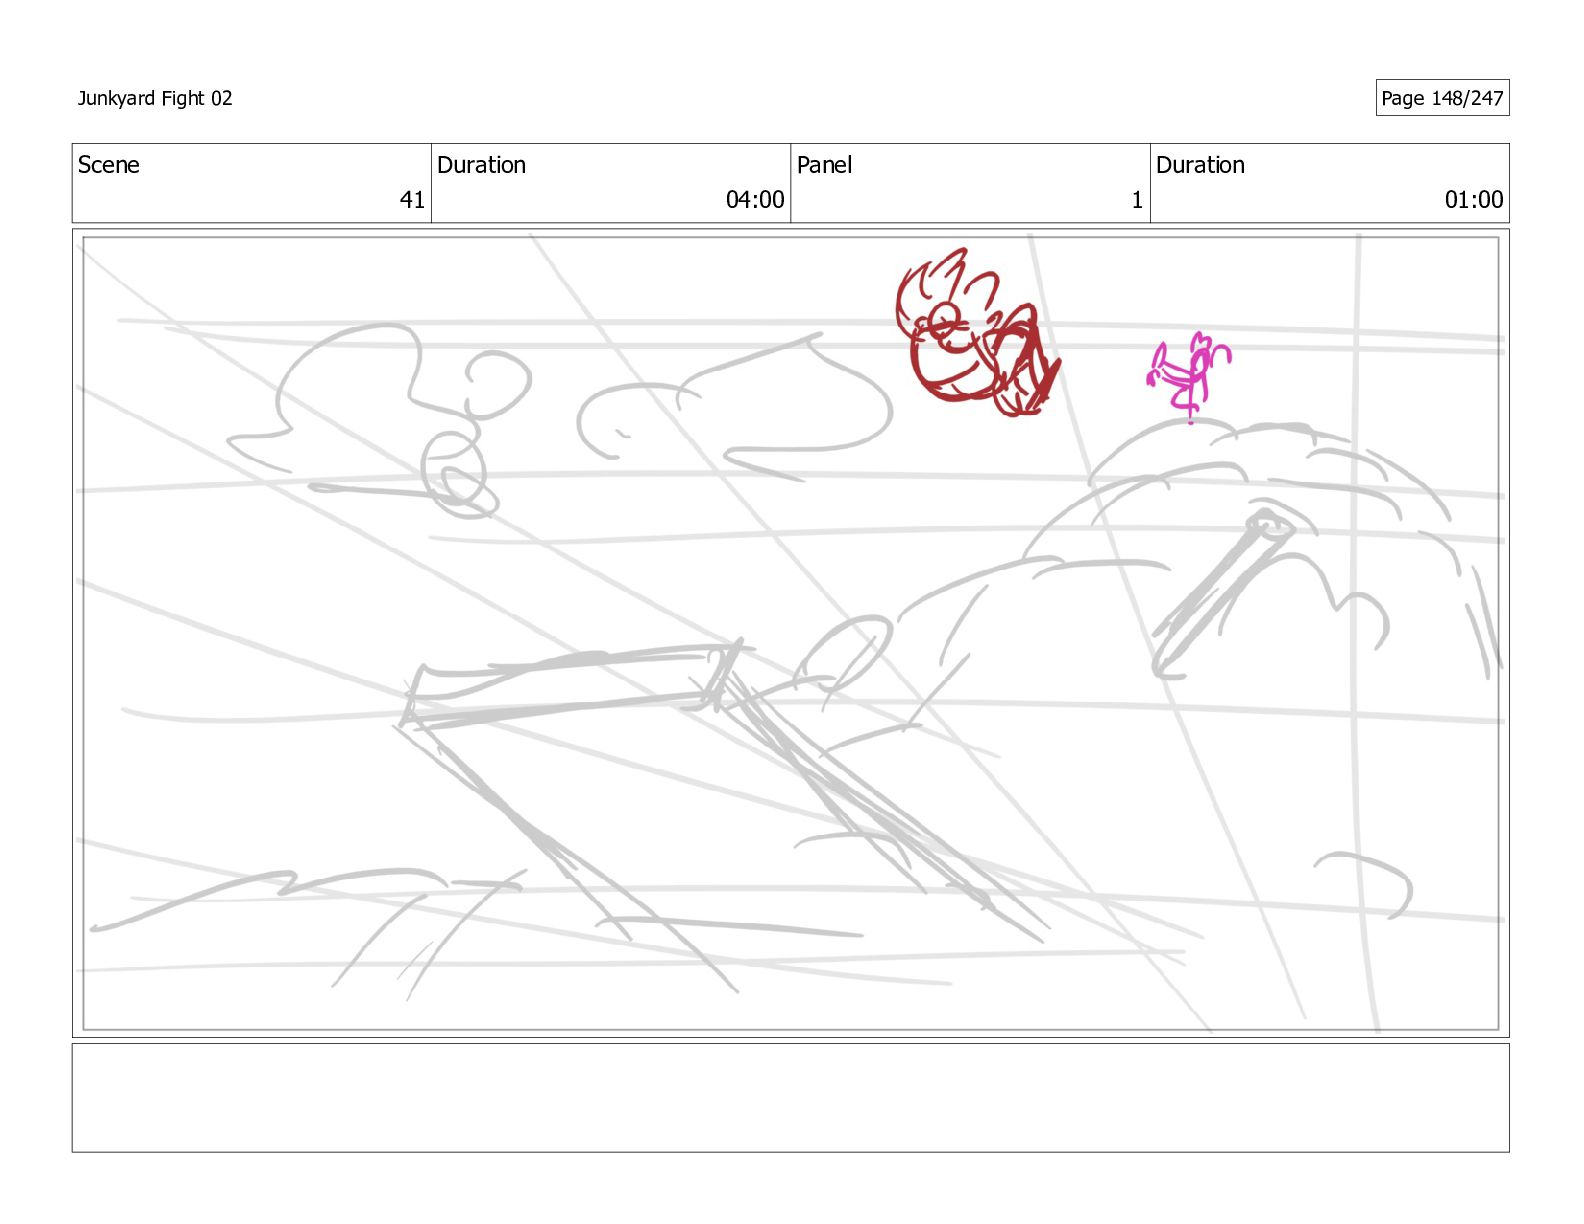Click the 'Panel' header label
Viewport: 1584px width, 1224px height.
(x=824, y=165)
